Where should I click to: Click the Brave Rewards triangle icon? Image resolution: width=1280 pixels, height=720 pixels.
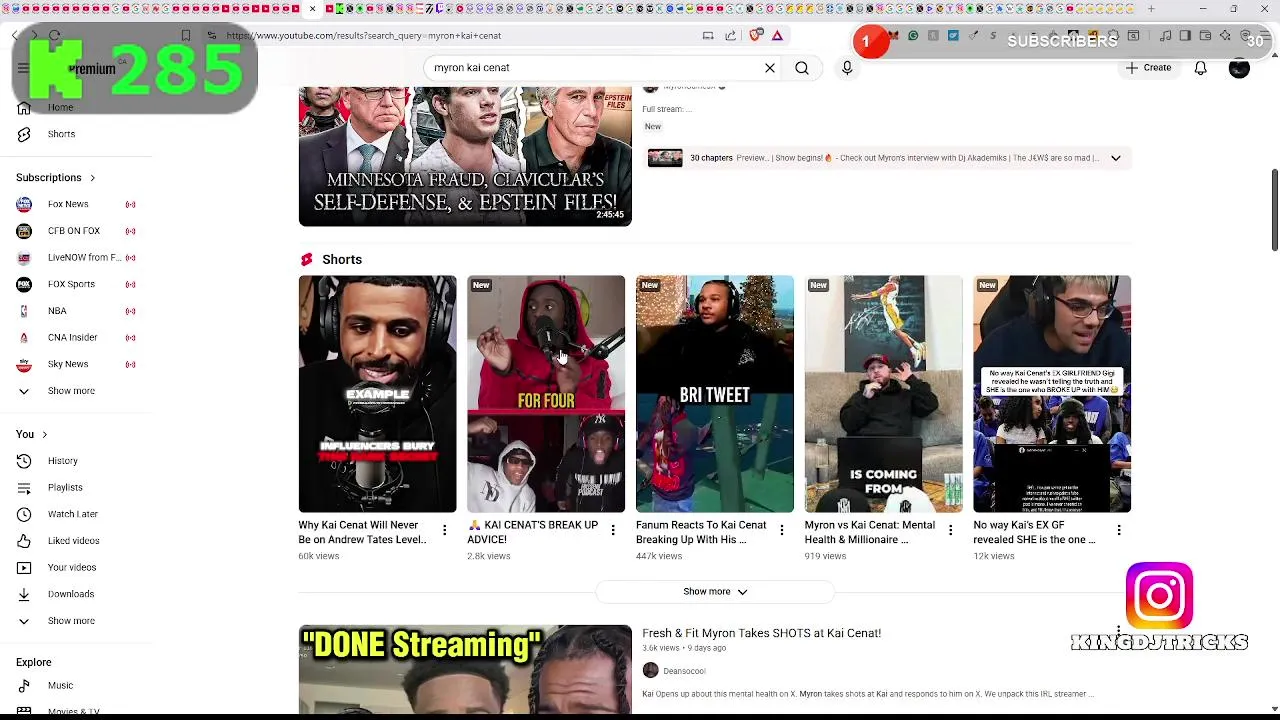click(777, 36)
